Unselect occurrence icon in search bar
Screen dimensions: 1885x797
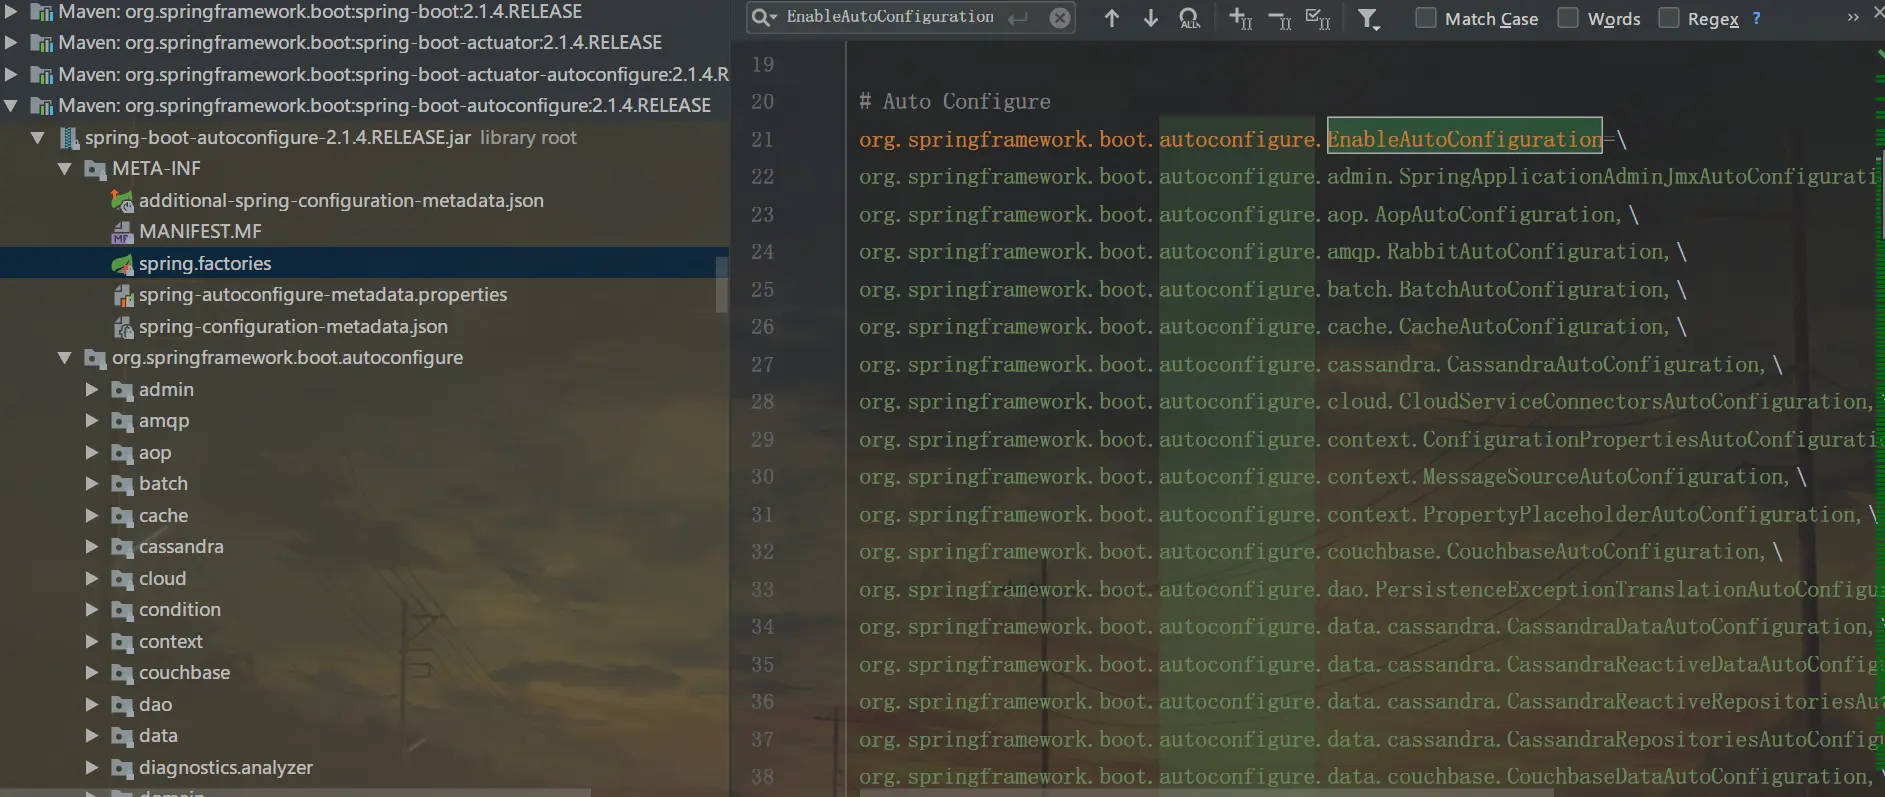click(x=1279, y=18)
